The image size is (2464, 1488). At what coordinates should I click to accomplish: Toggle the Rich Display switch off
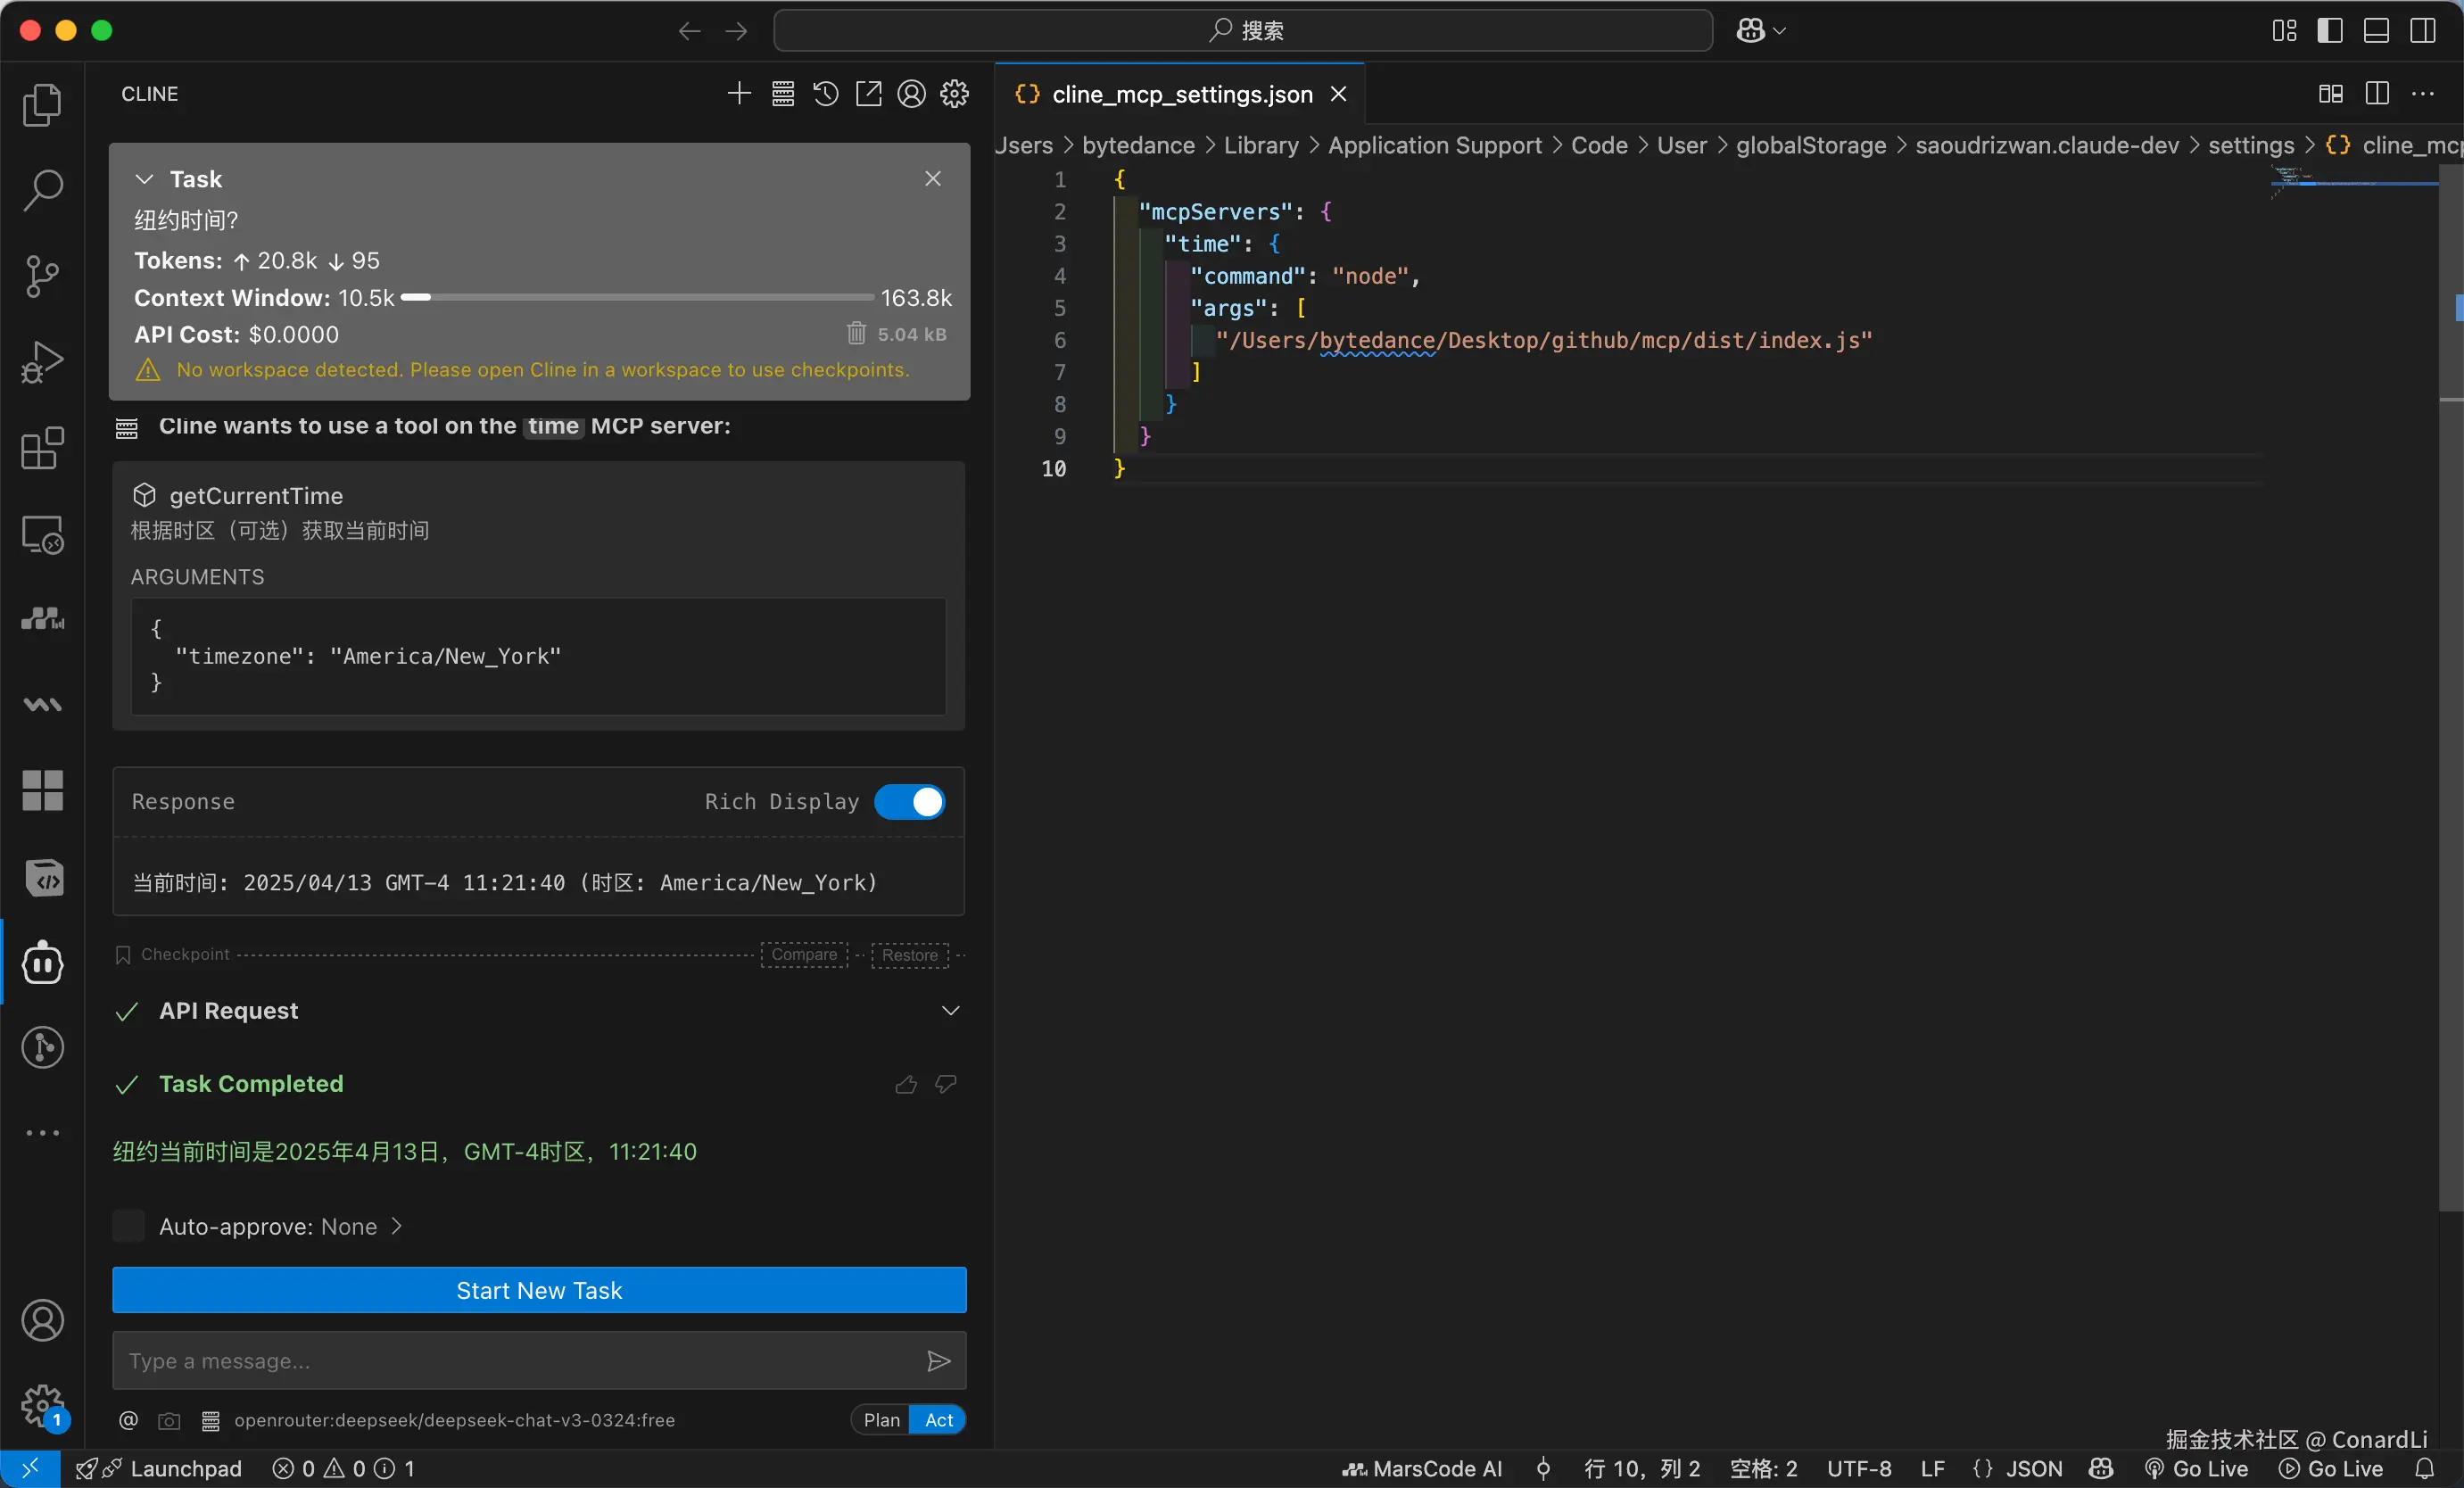(x=909, y=802)
